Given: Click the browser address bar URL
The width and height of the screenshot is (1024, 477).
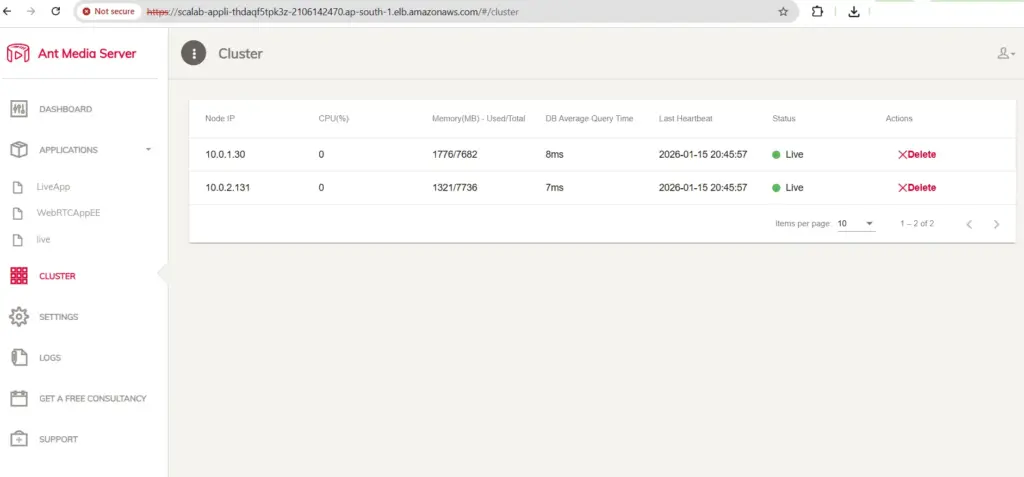Looking at the screenshot, I should (333, 12).
